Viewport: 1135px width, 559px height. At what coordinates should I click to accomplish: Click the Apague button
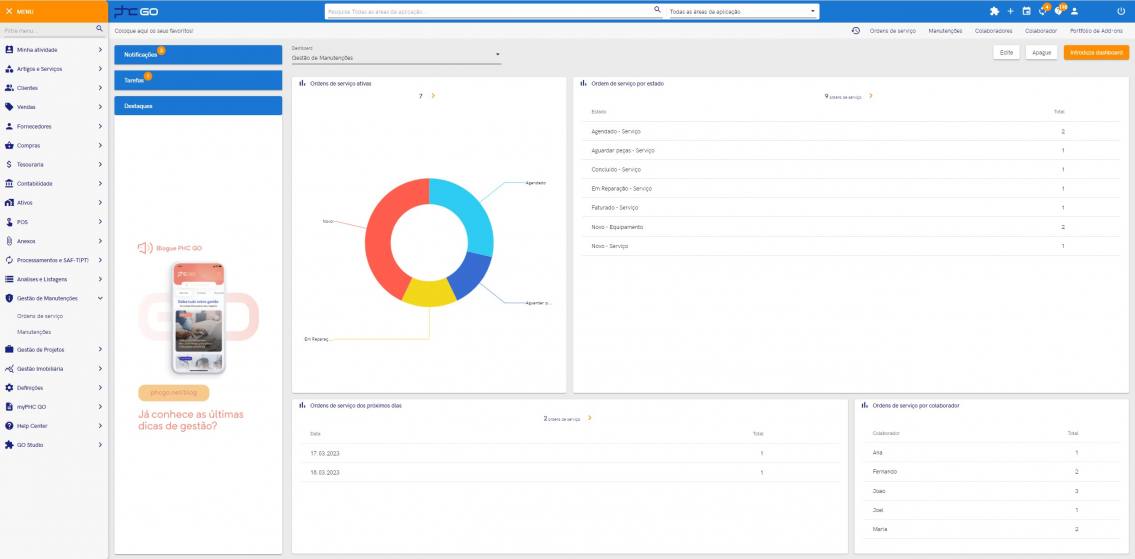click(x=1042, y=52)
